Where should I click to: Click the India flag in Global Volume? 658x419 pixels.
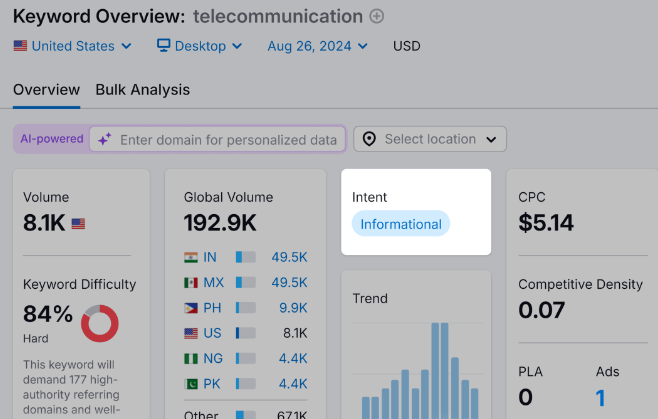click(x=191, y=257)
